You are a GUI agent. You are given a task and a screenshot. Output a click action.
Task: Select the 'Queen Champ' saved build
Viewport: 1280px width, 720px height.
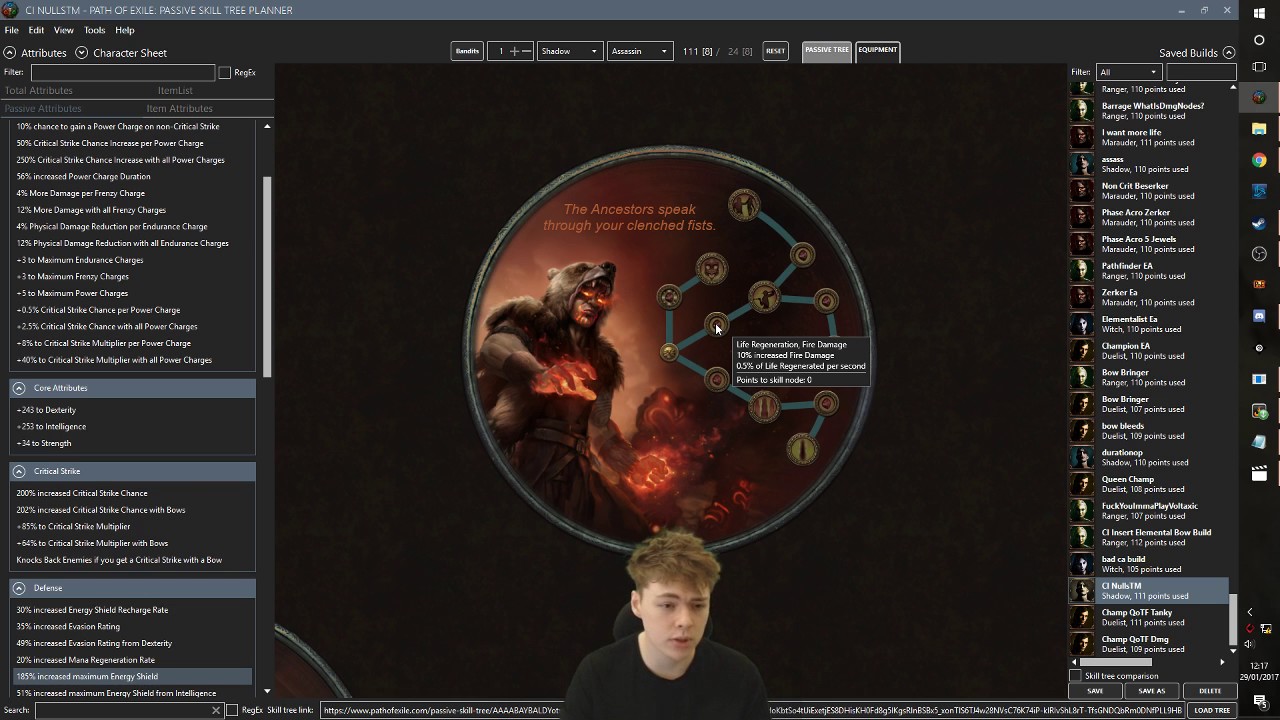(1150, 484)
